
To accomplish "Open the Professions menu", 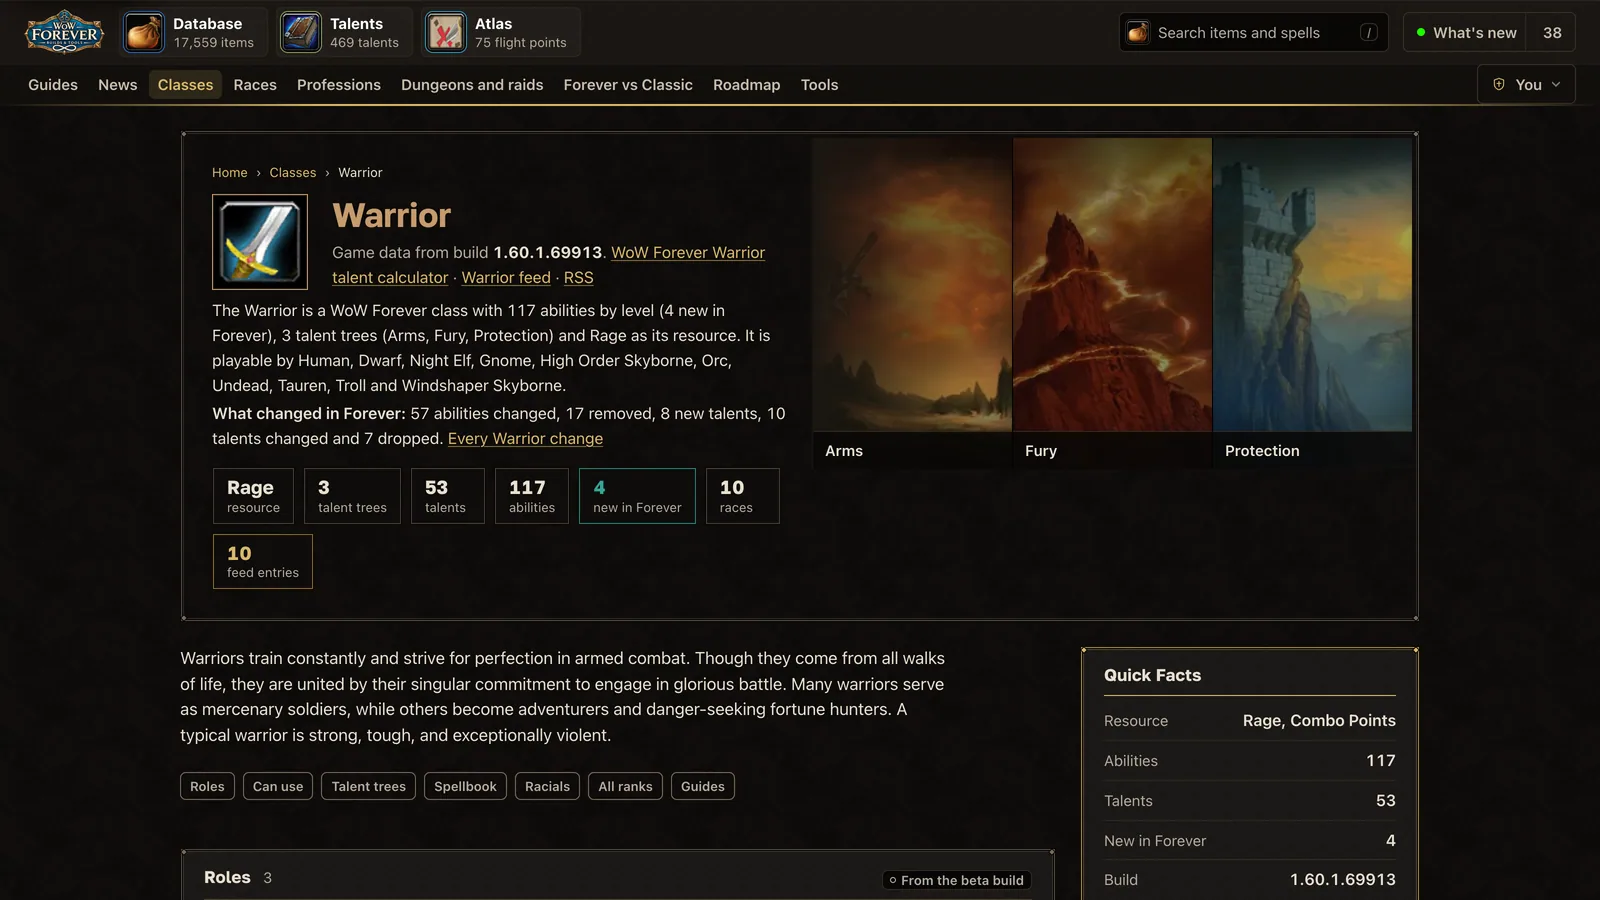I will [x=339, y=85].
